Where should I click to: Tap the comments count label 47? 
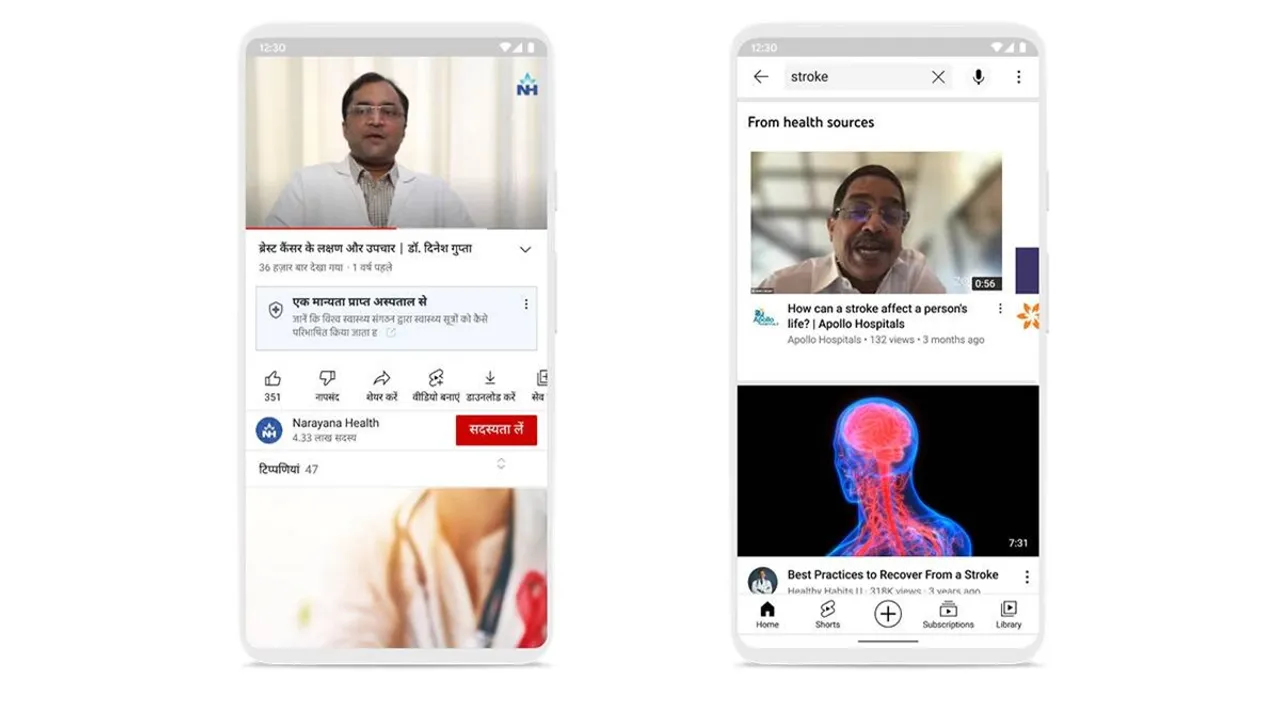click(311, 469)
